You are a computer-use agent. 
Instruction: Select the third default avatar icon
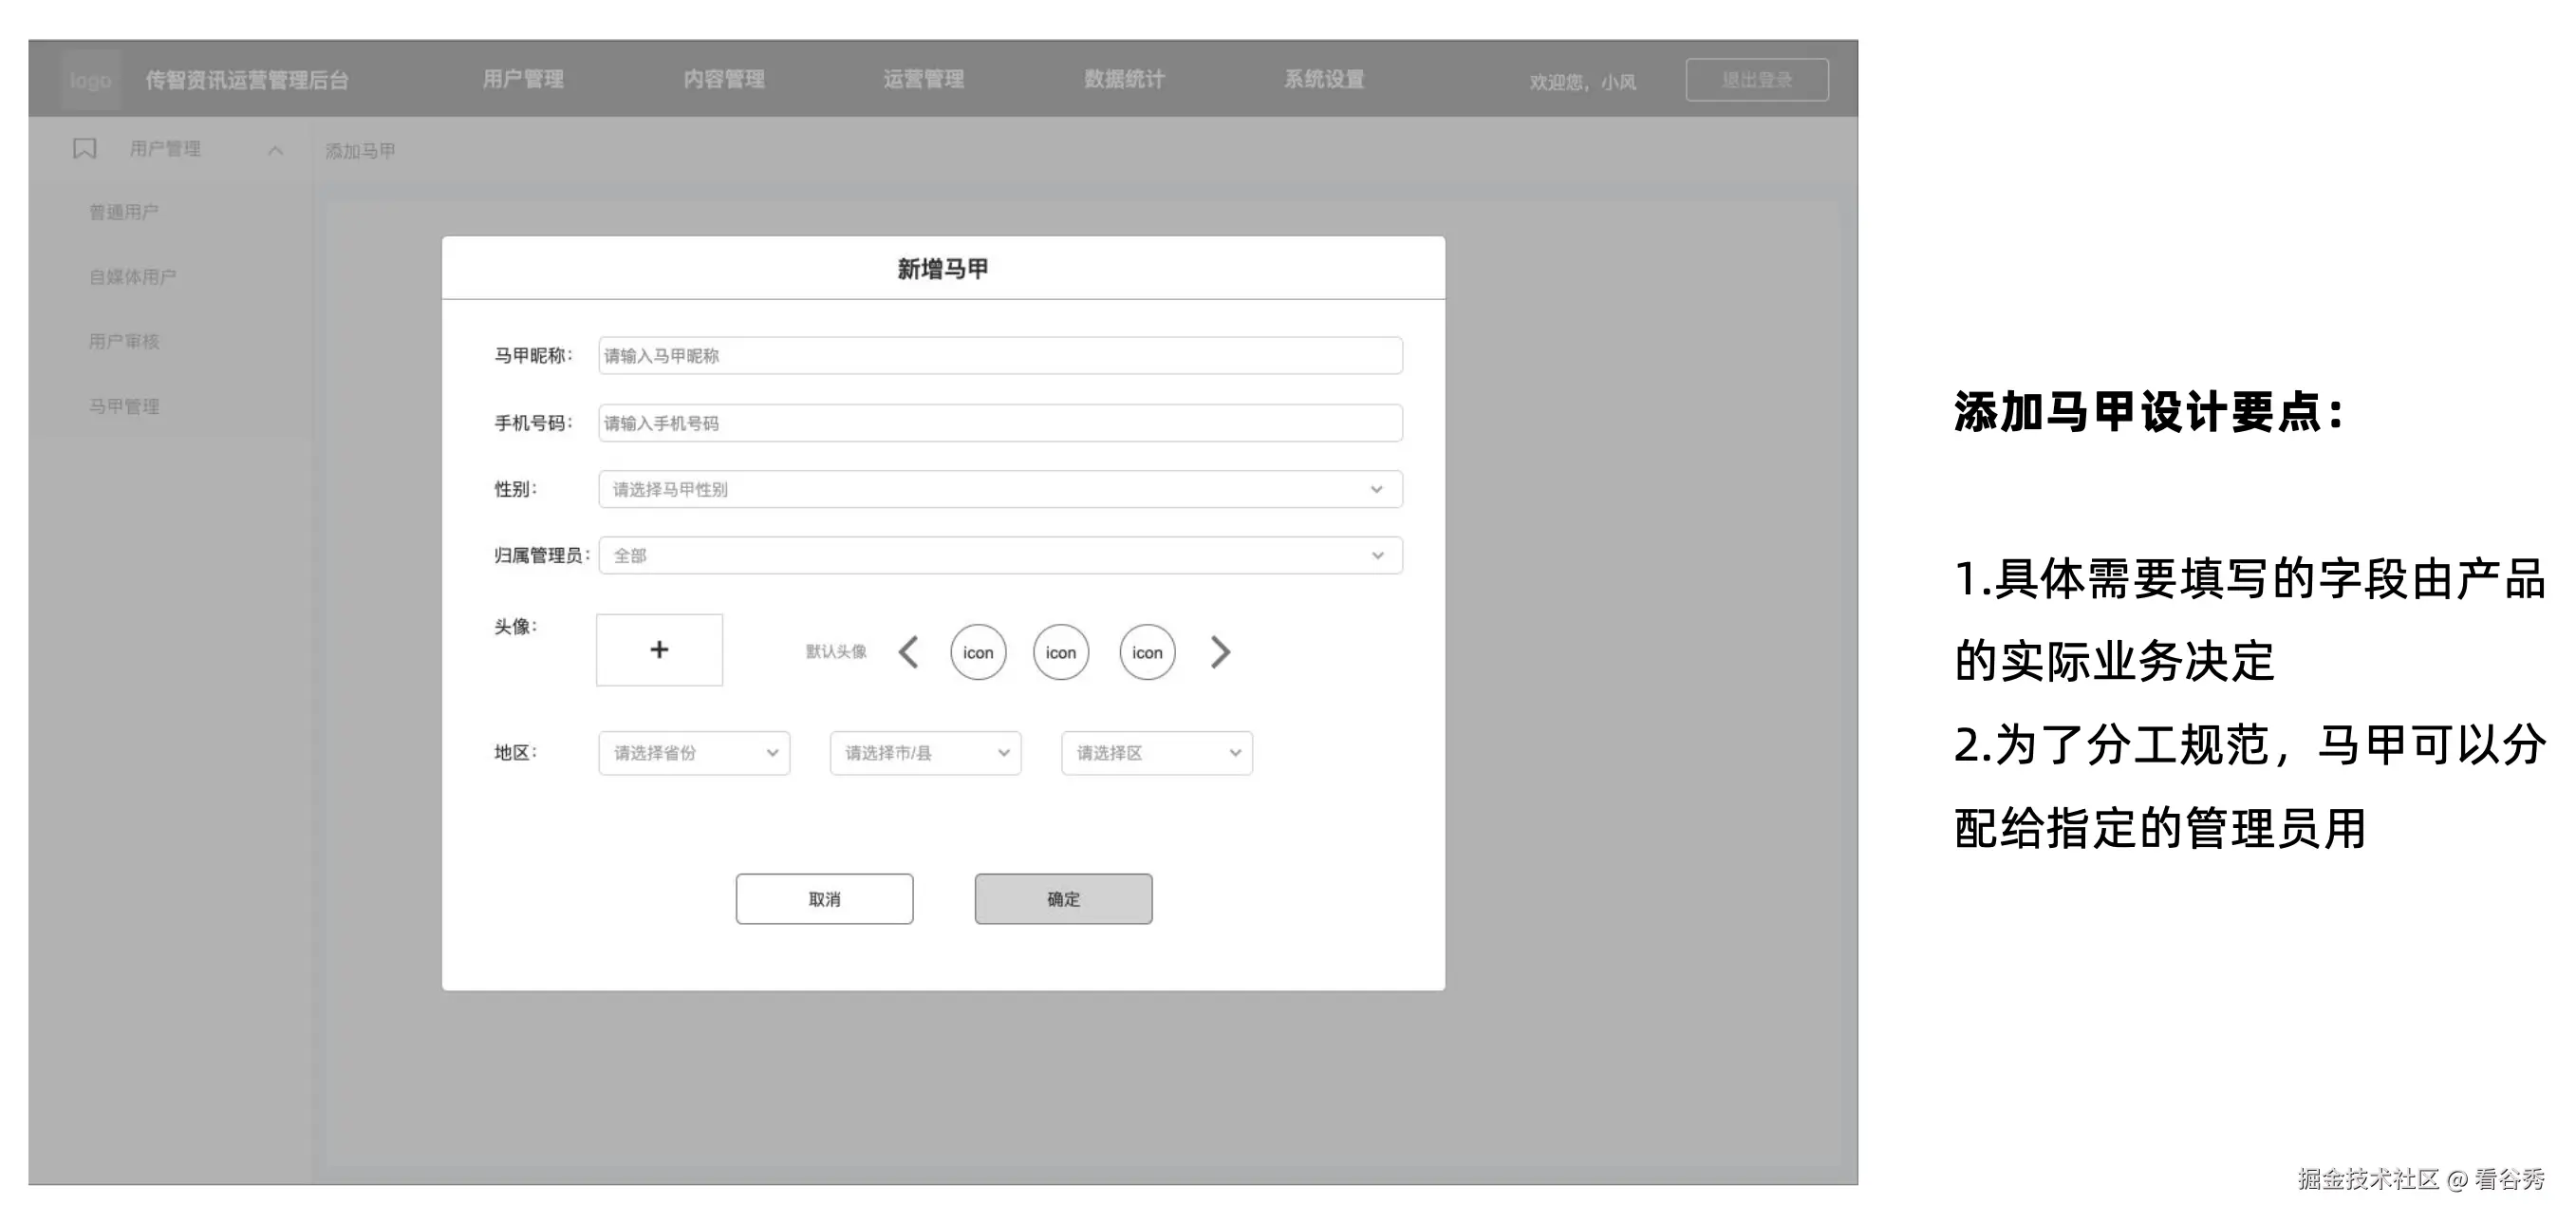click(1146, 651)
